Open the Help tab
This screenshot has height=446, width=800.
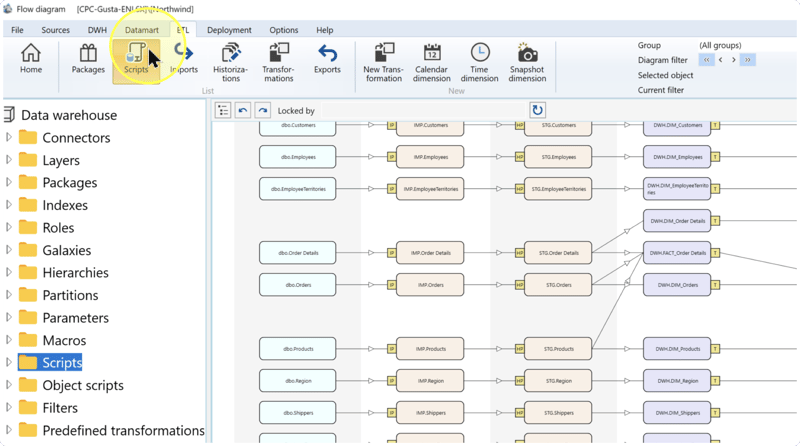[324, 30]
